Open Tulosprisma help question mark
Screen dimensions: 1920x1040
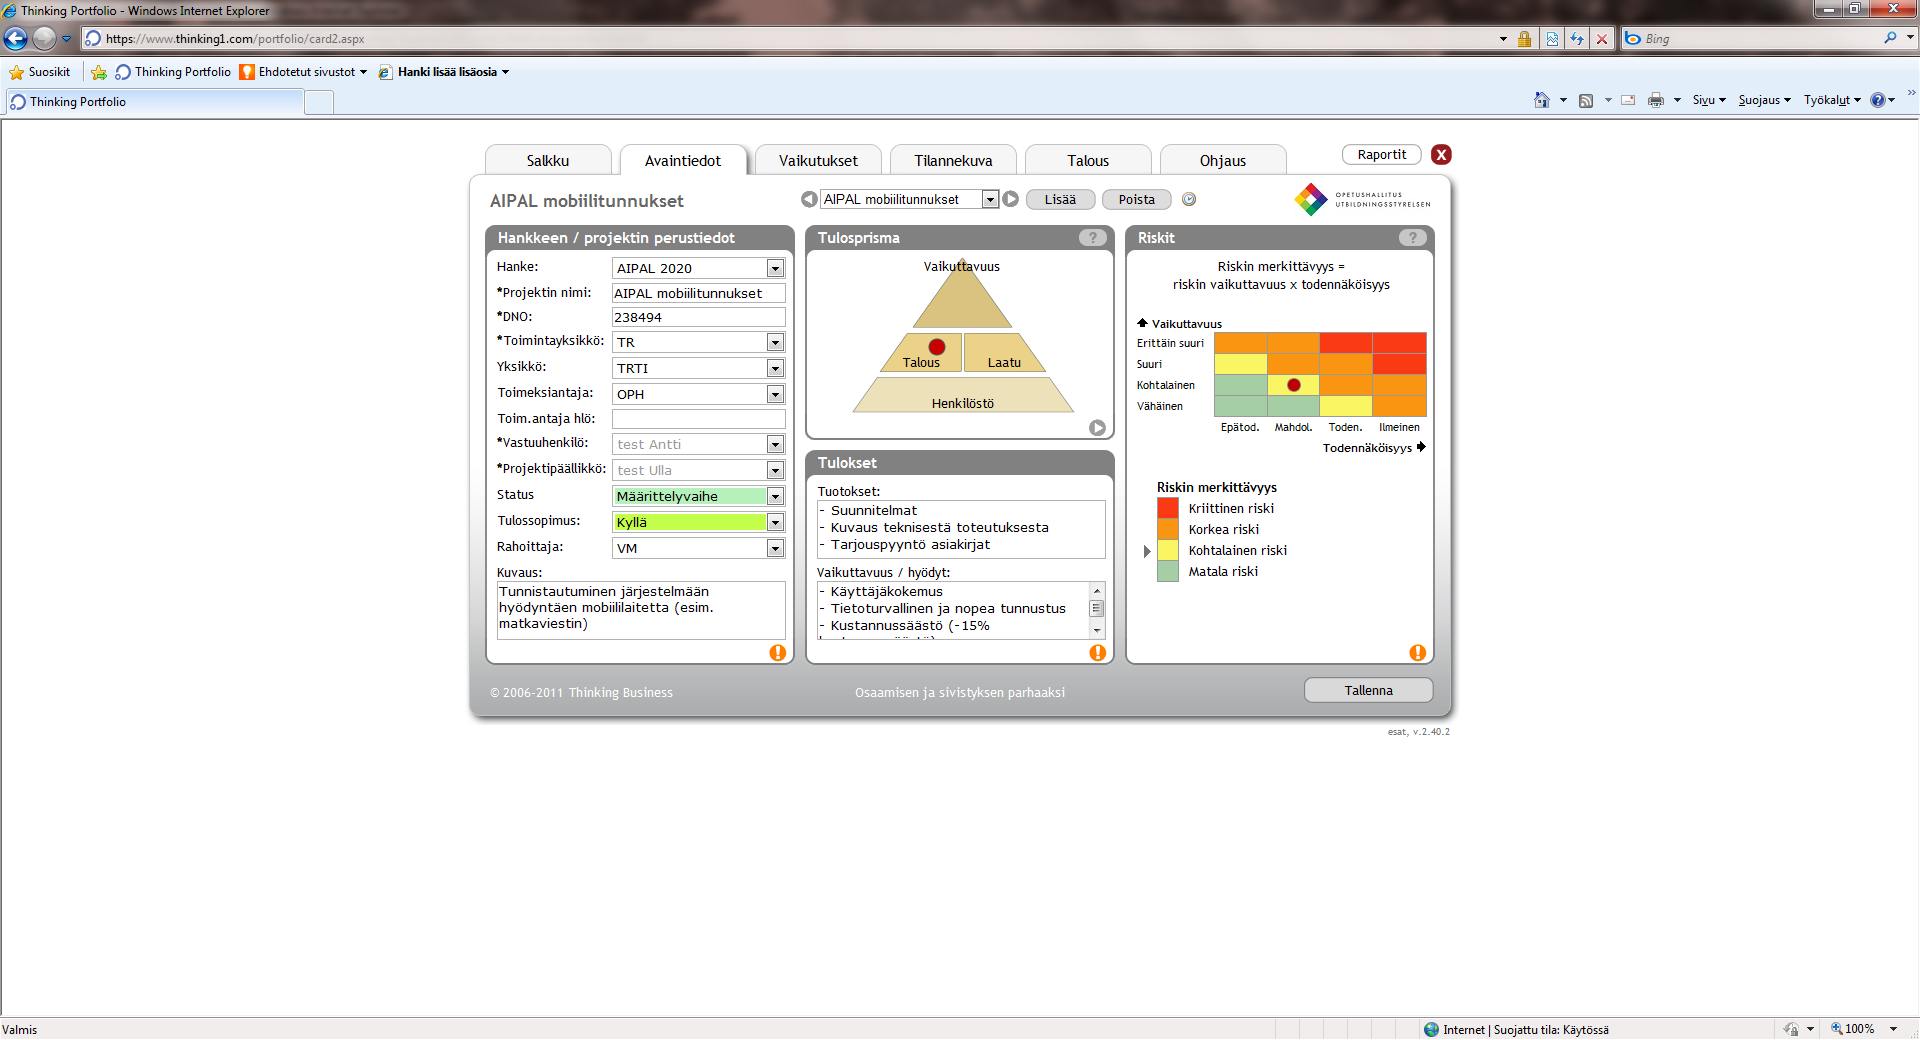[1093, 238]
